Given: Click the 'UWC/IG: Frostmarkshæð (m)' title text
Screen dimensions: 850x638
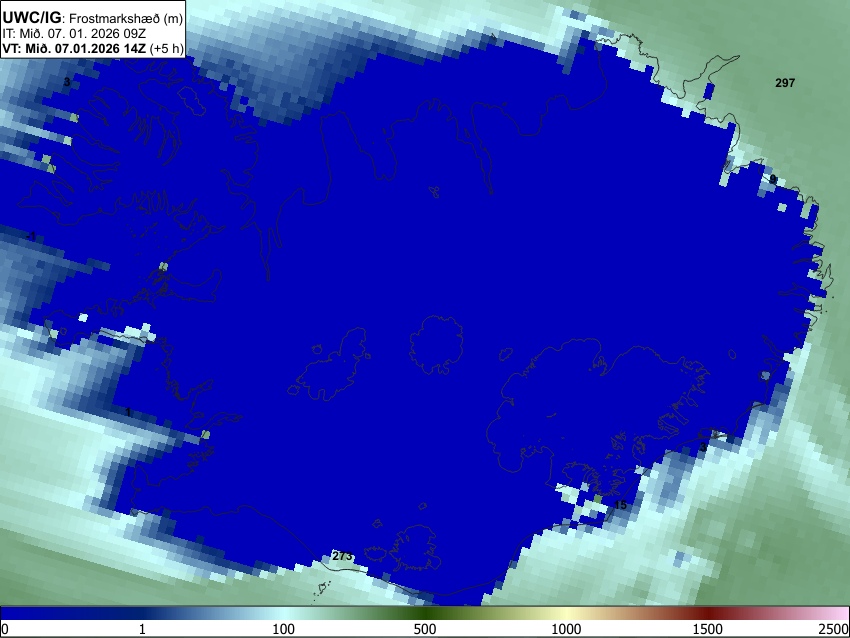Looking at the screenshot, I should click(93, 18).
